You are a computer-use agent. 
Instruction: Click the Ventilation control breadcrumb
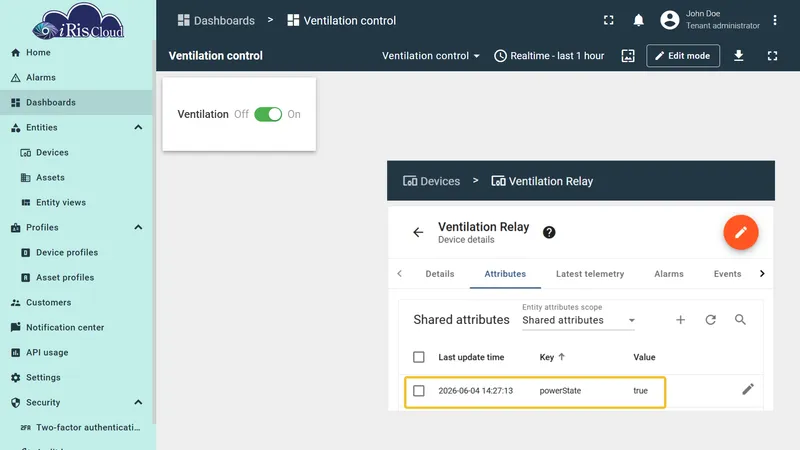coord(342,20)
